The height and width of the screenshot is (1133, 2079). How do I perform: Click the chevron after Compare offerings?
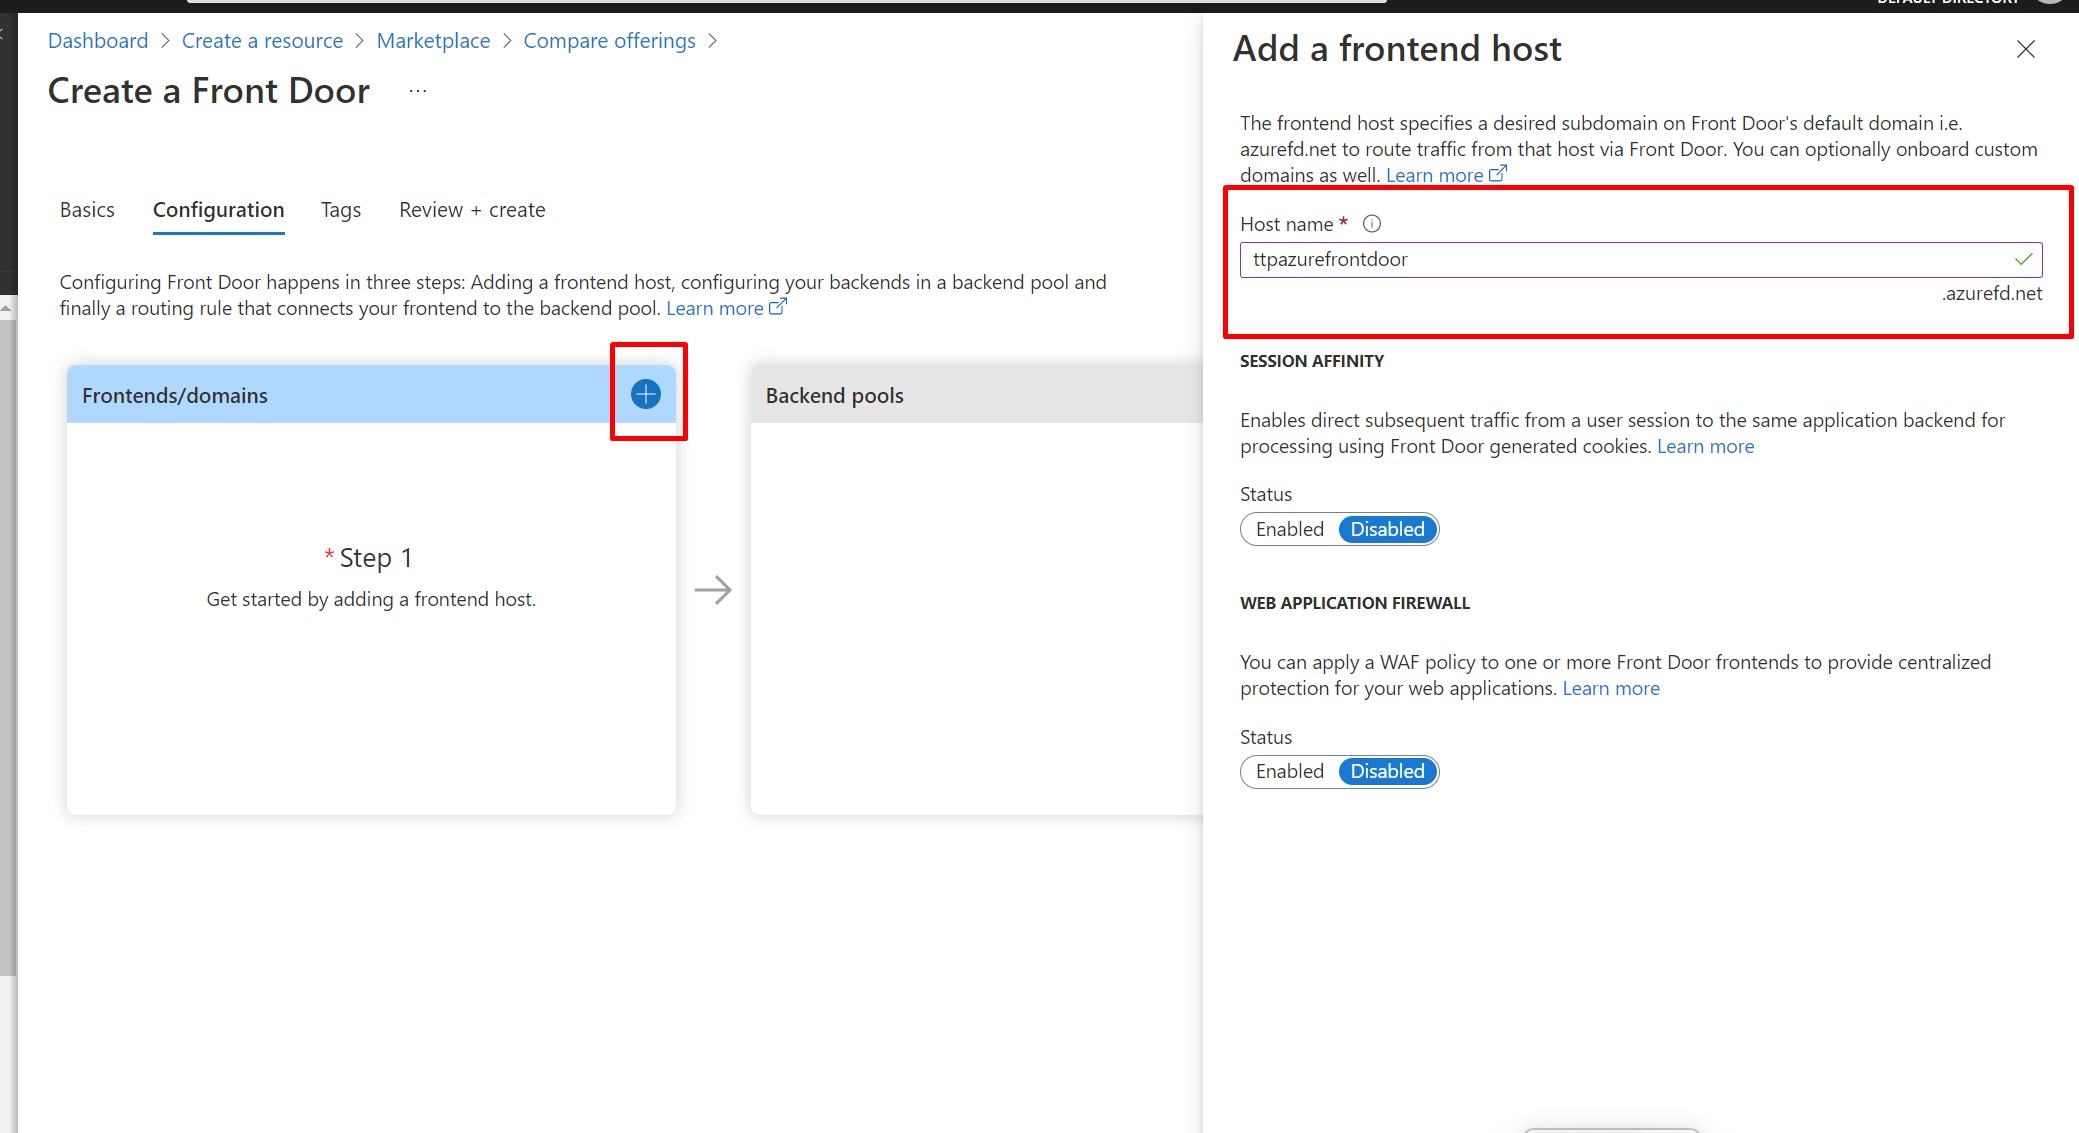pyautogui.click(x=712, y=41)
